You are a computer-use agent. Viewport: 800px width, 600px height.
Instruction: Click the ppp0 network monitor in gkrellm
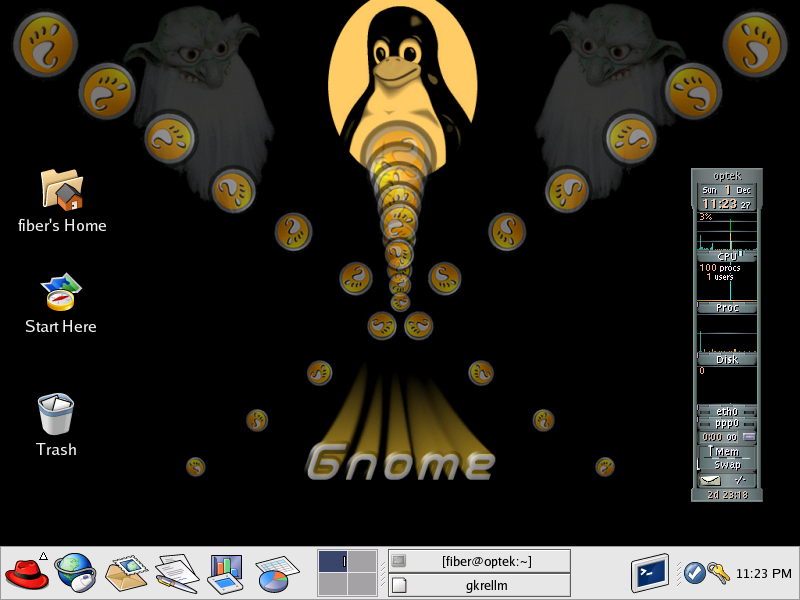pyautogui.click(x=727, y=423)
